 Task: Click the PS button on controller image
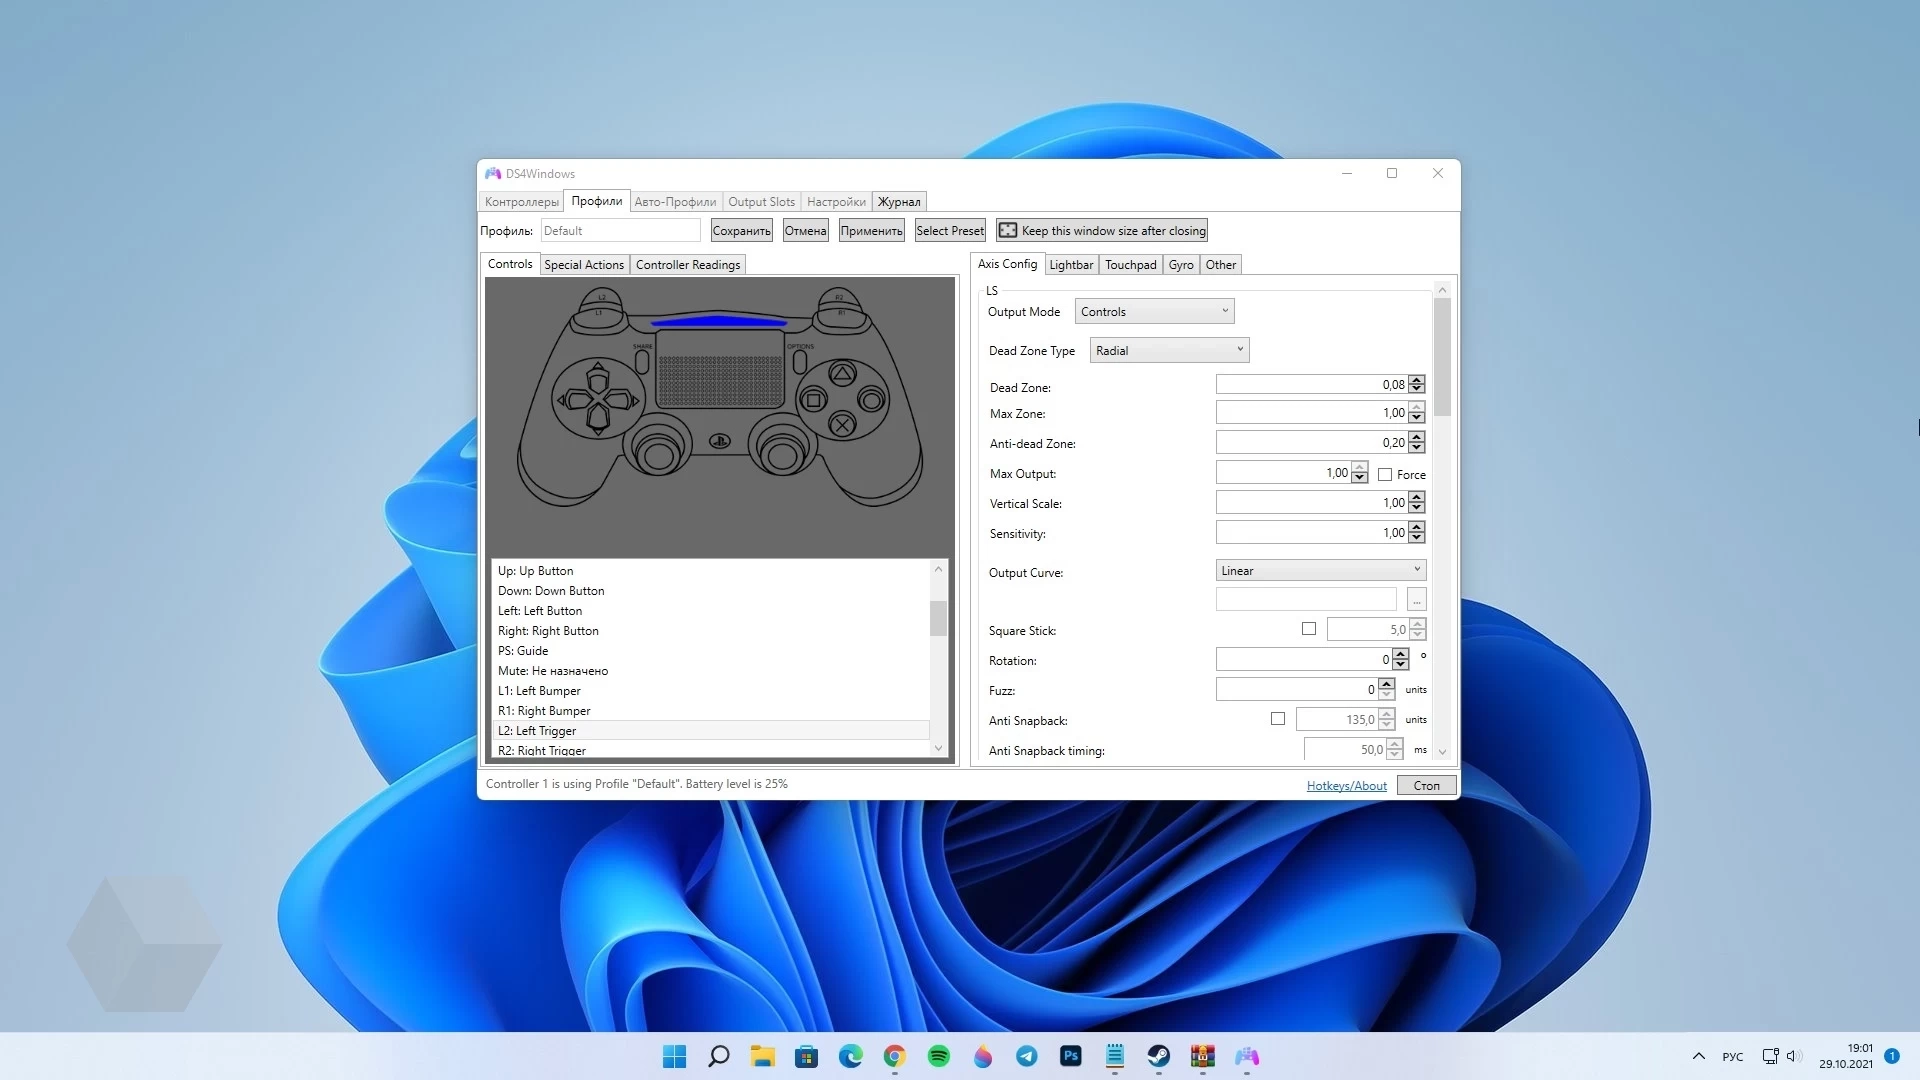click(719, 441)
